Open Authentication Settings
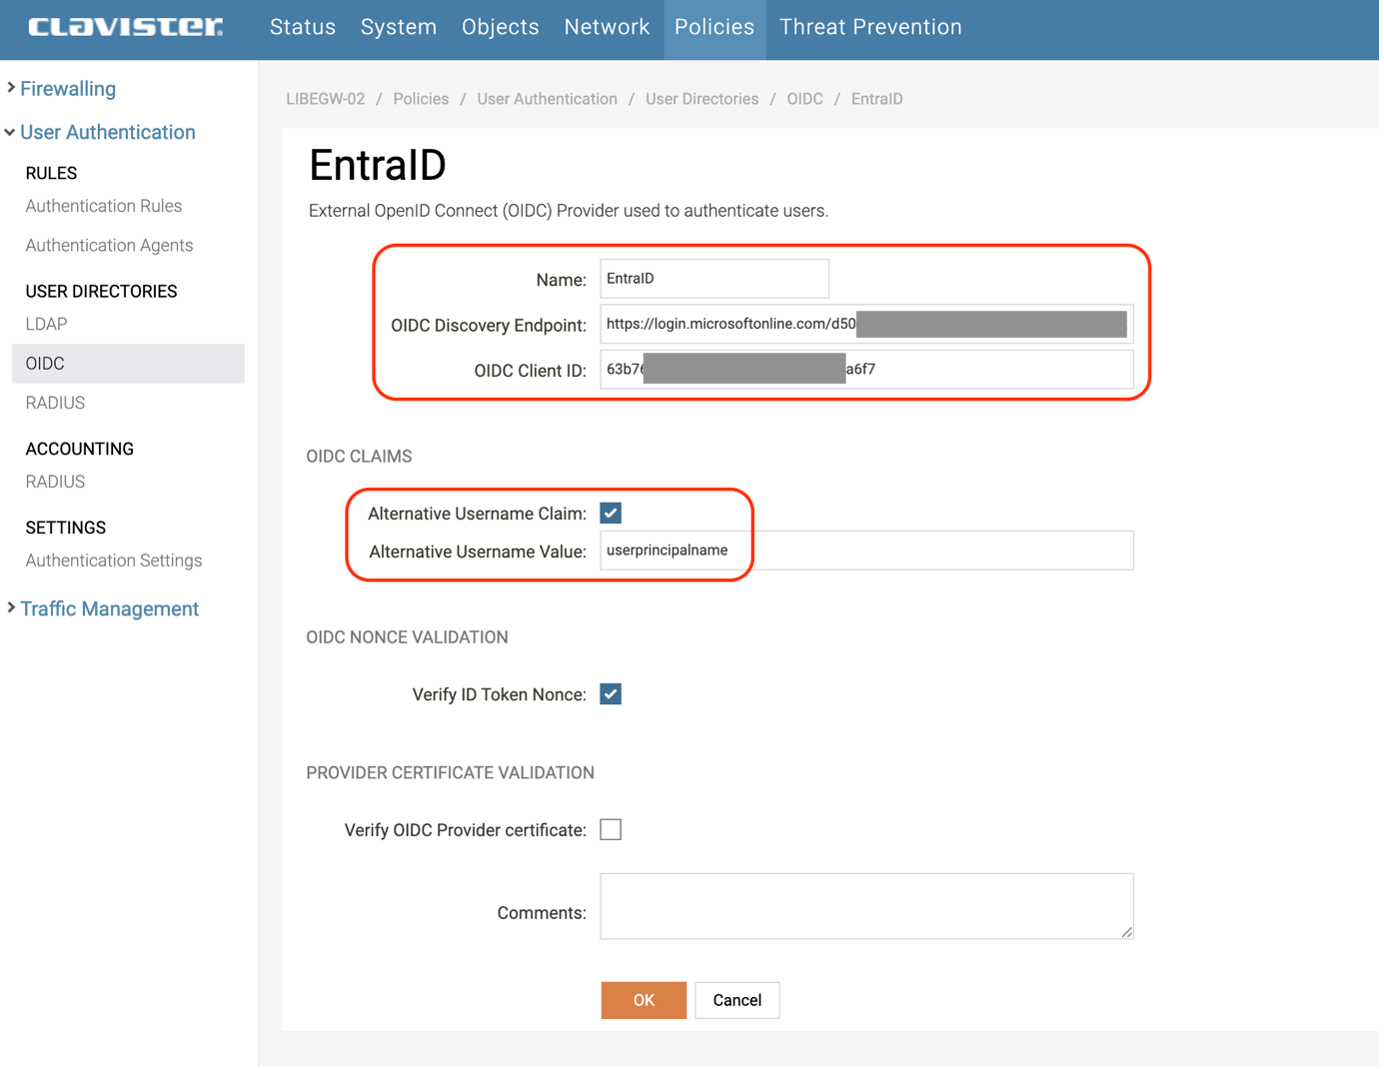 pos(114,561)
